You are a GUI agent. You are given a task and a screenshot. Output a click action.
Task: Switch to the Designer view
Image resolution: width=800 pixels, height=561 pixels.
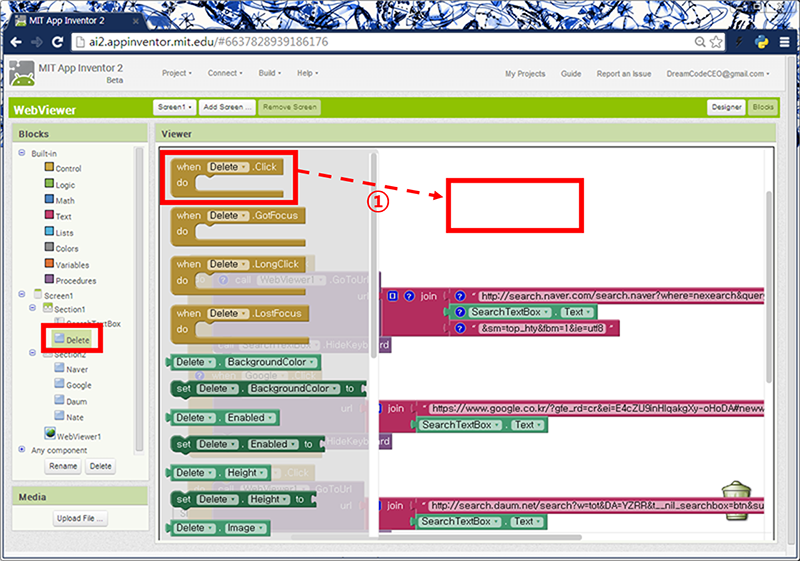click(x=727, y=107)
